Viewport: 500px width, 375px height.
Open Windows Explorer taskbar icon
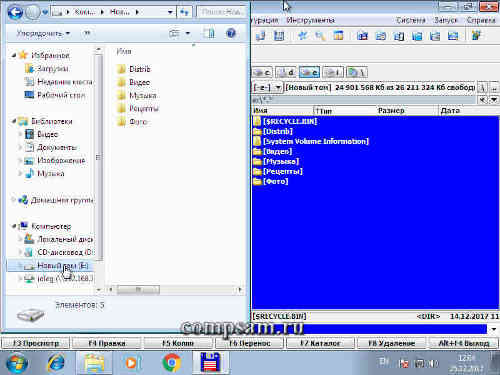pos(94,363)
